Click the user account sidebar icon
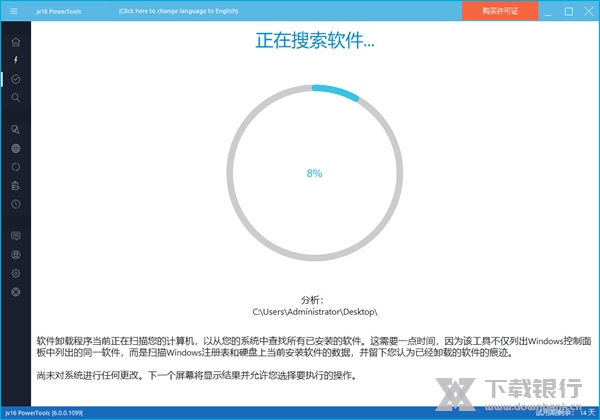 pos(15,254)
